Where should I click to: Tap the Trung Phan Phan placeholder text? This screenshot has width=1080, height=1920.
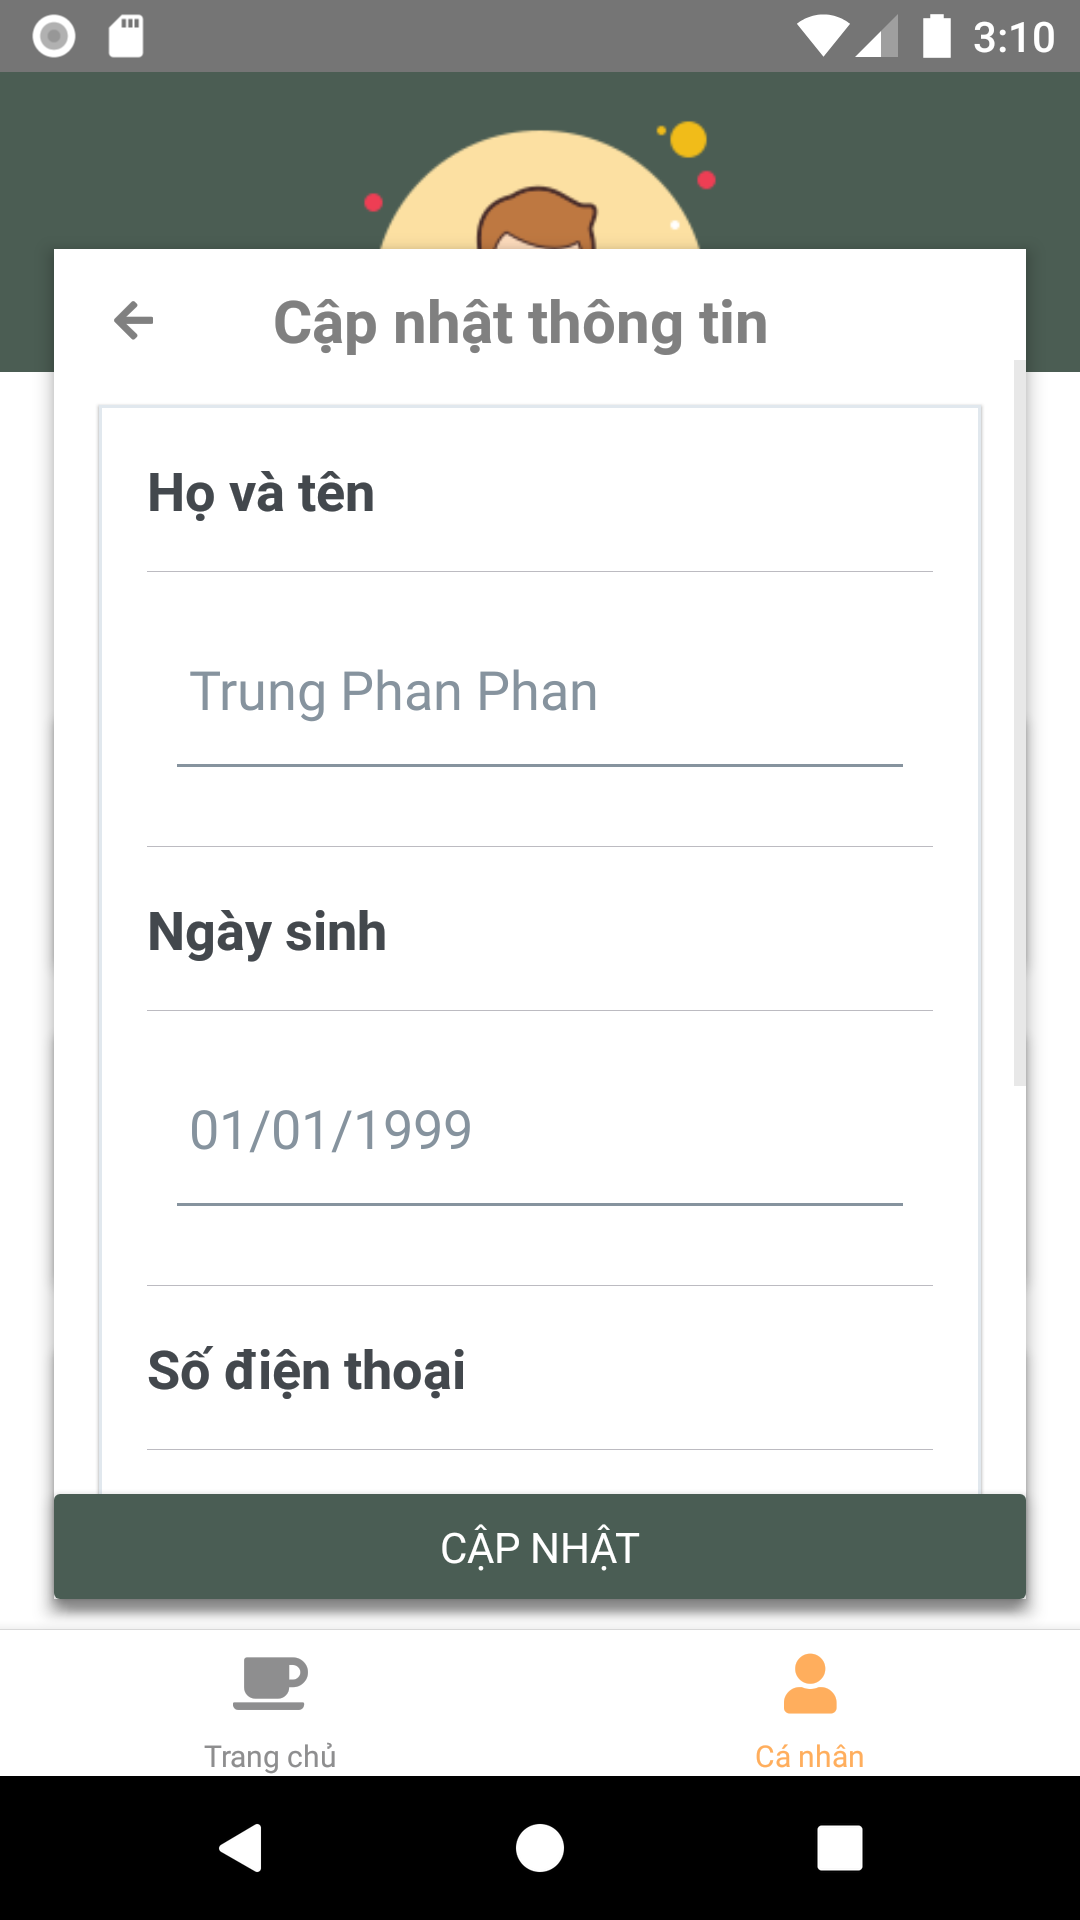coord(393,690)
